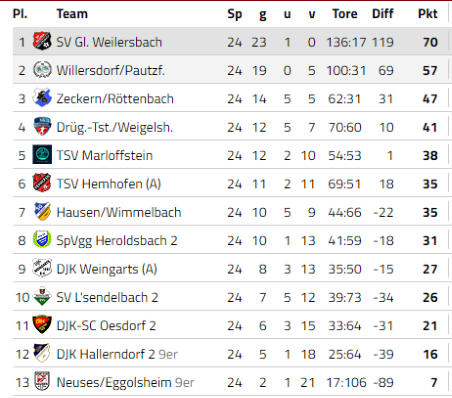Click the TSV Hemhofen red crest
This screenshot has height=398, width=452.
click(42, 183)
